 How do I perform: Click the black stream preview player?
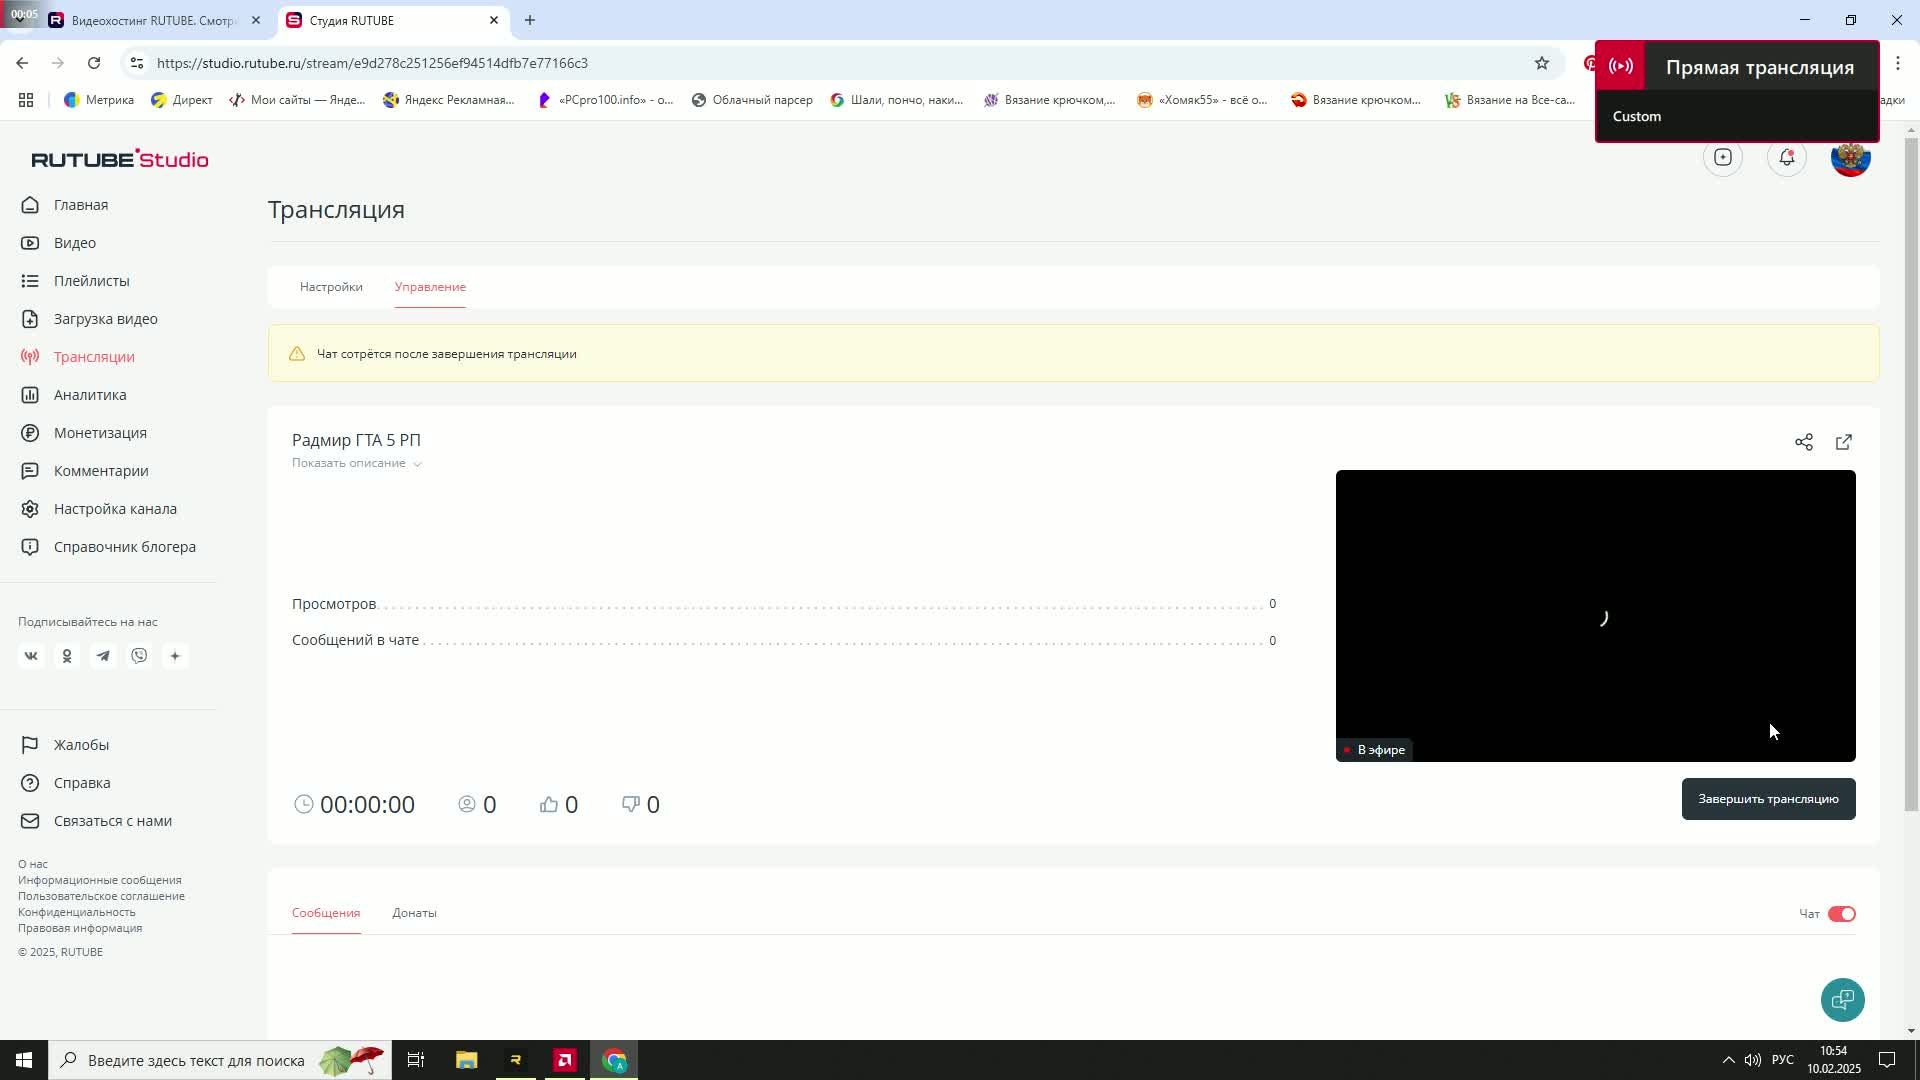point(1594,600)
